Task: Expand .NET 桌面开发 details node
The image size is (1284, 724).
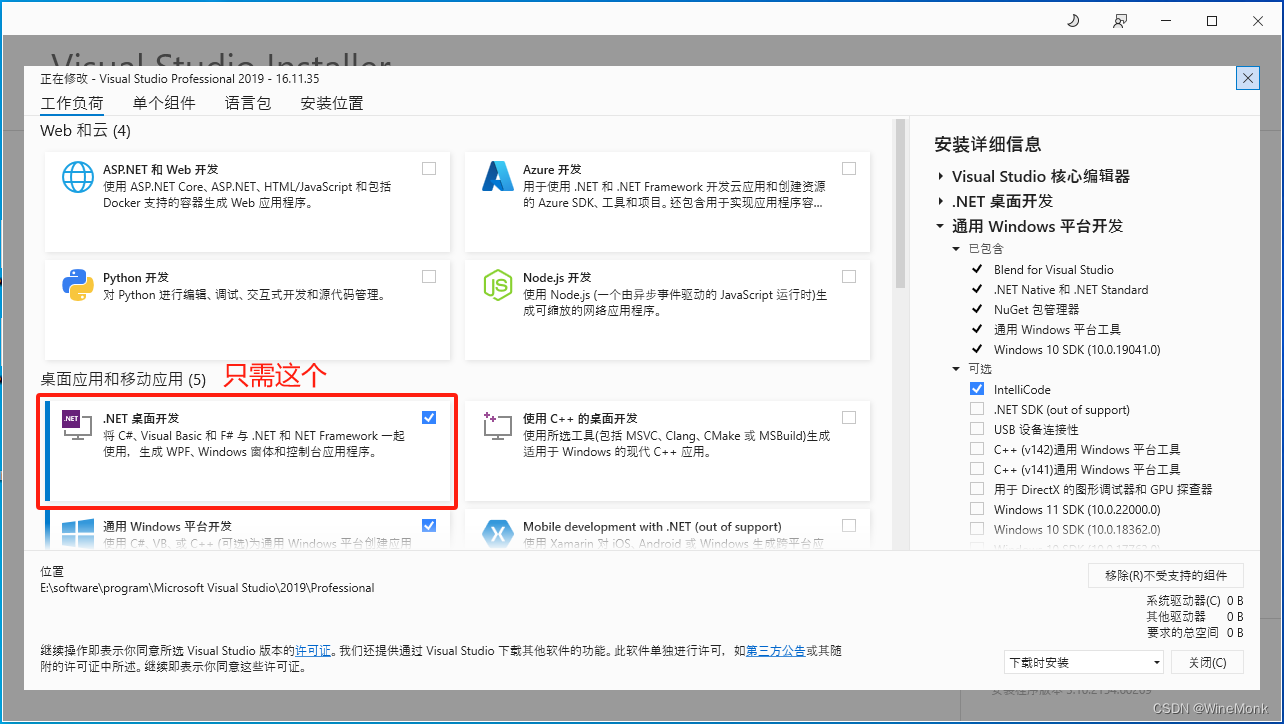Action: (941, 201)
